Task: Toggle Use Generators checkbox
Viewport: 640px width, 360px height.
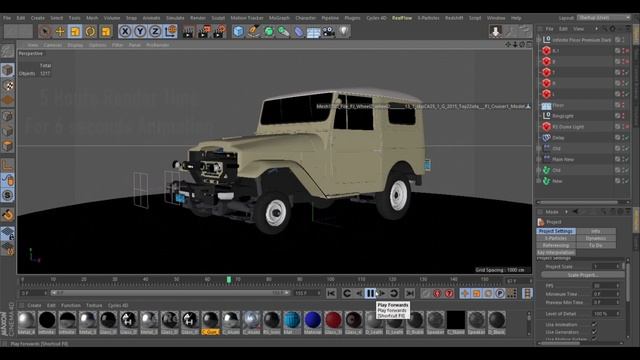Action: click(594, 332)
